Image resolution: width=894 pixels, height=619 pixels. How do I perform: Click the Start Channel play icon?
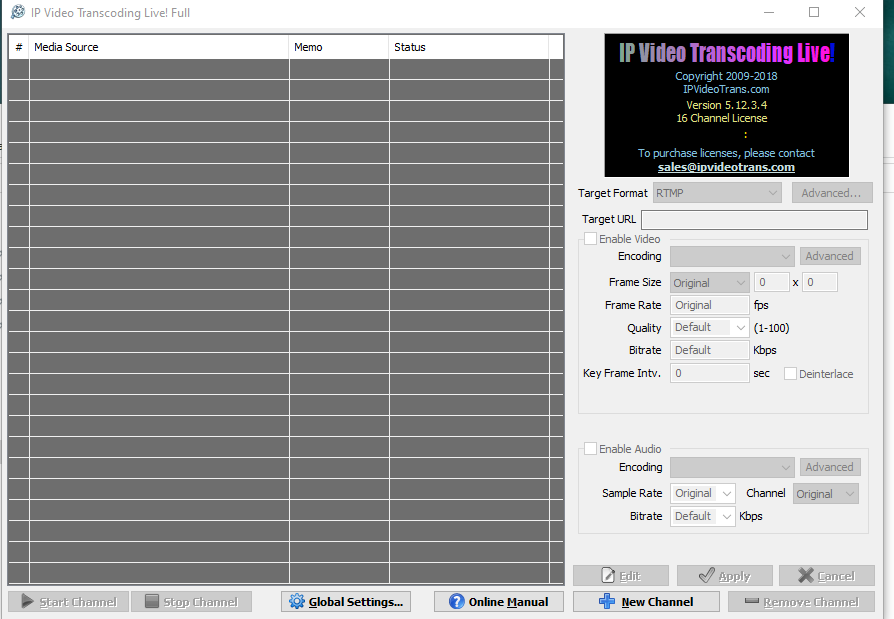(26, 602)
